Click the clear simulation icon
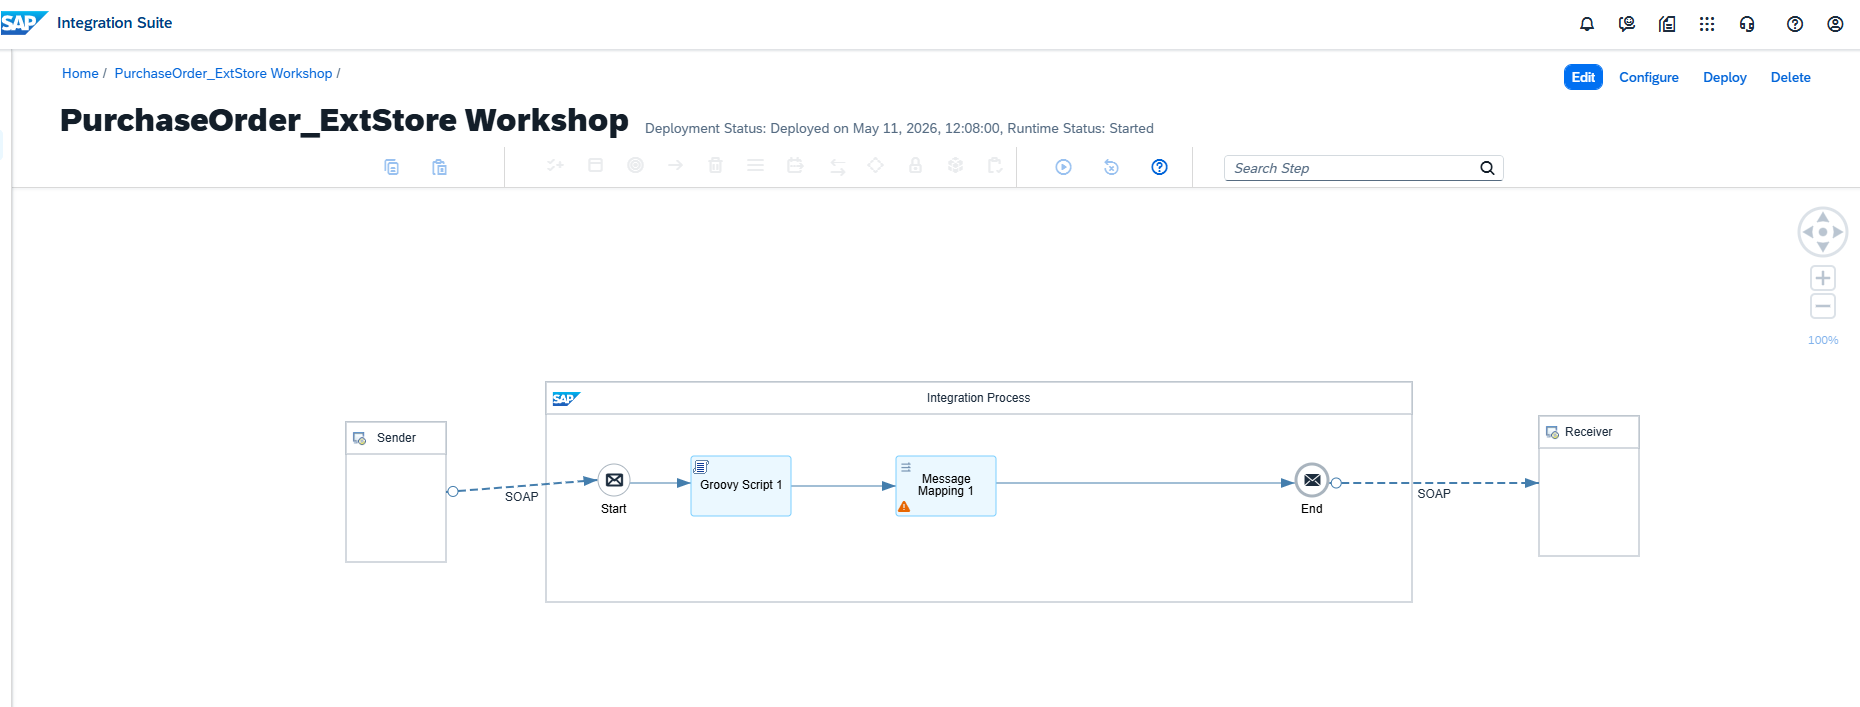Viewport: 1860px width, 707px height. point(1111,167)
